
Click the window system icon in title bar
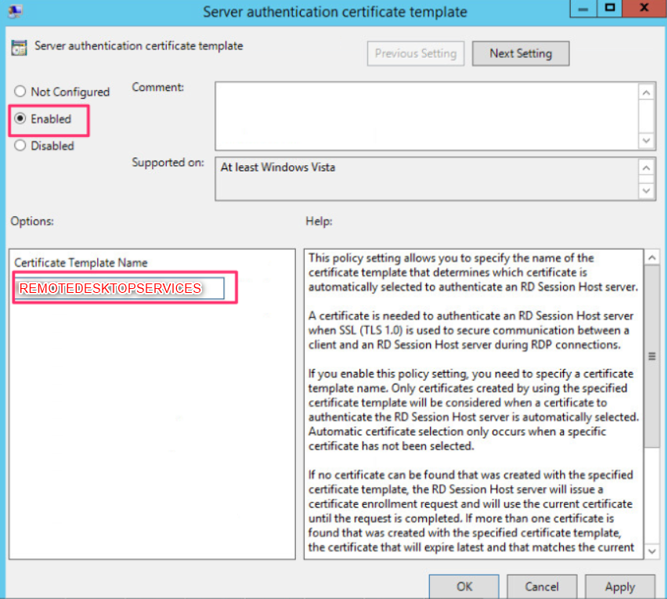pos(15,11)
